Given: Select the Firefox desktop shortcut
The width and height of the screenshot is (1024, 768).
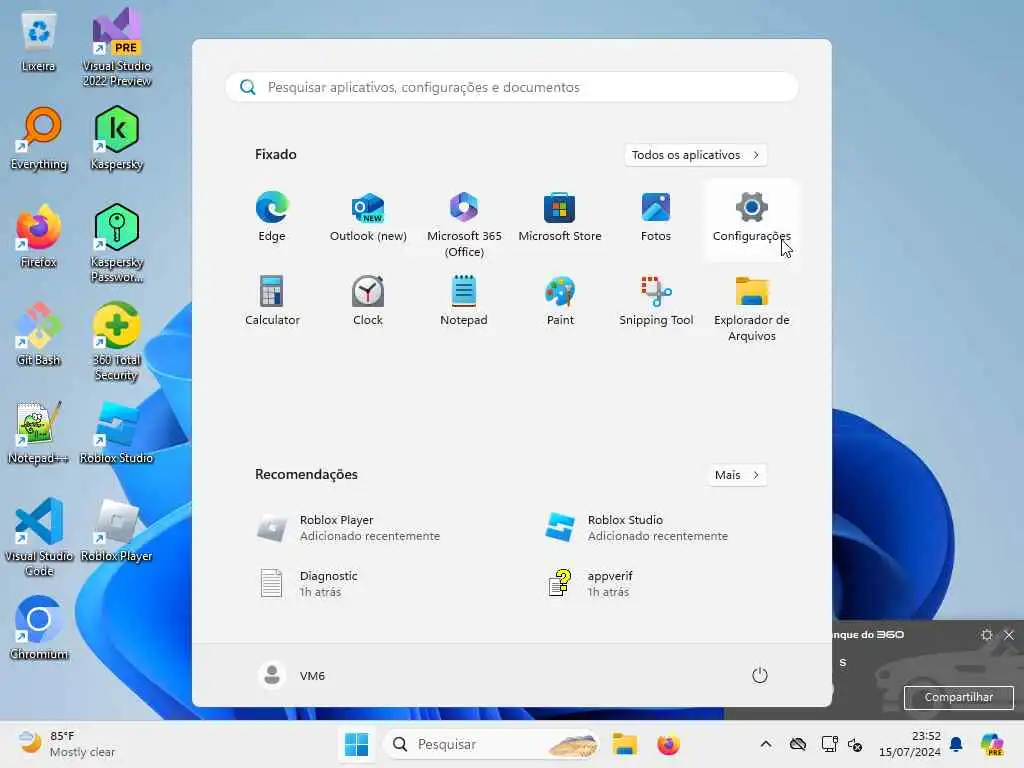Looking at the screenshot, I should point(39,236).
